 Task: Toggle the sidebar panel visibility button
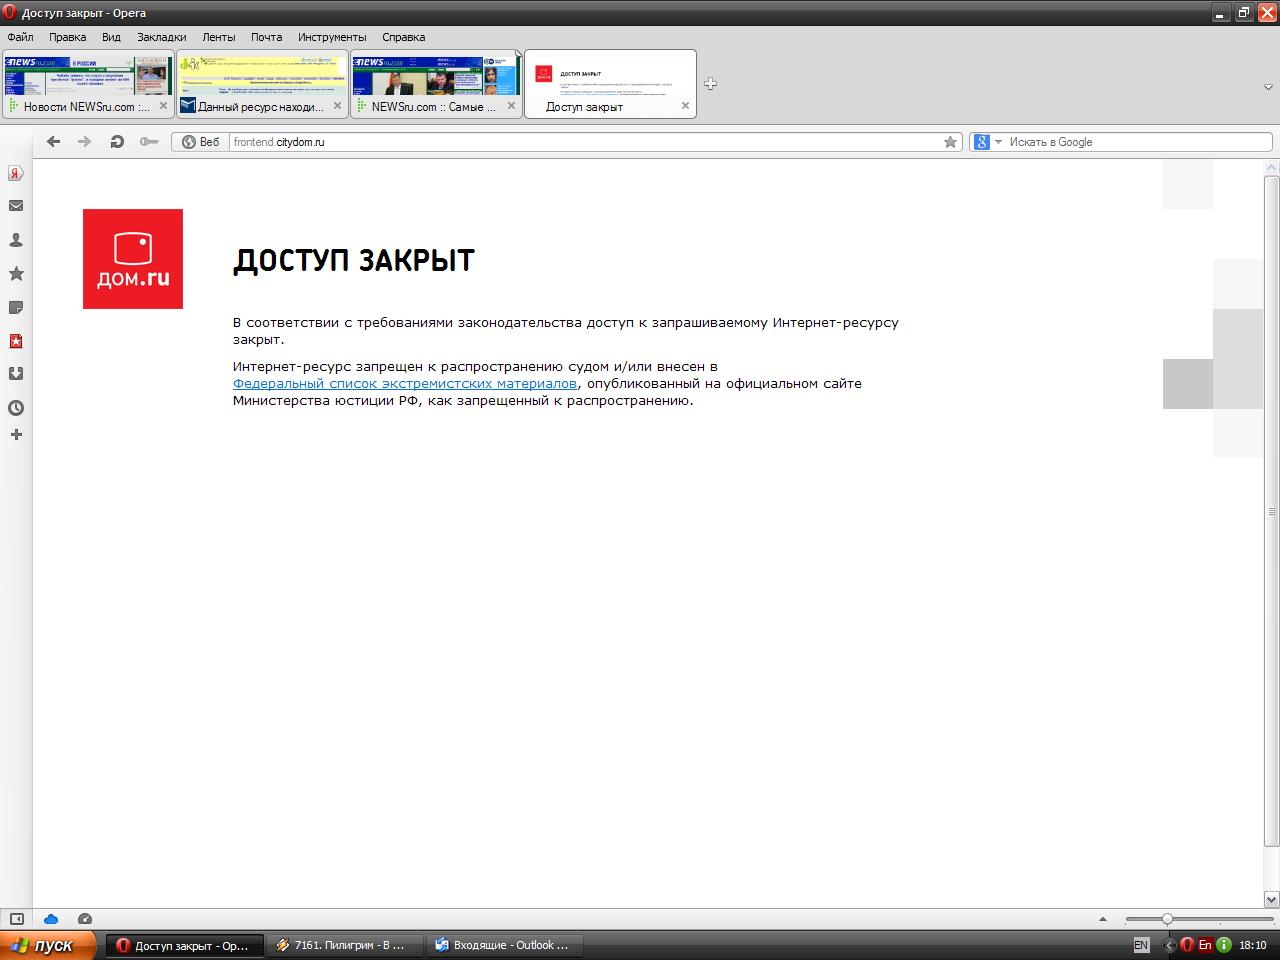(17, 919)
